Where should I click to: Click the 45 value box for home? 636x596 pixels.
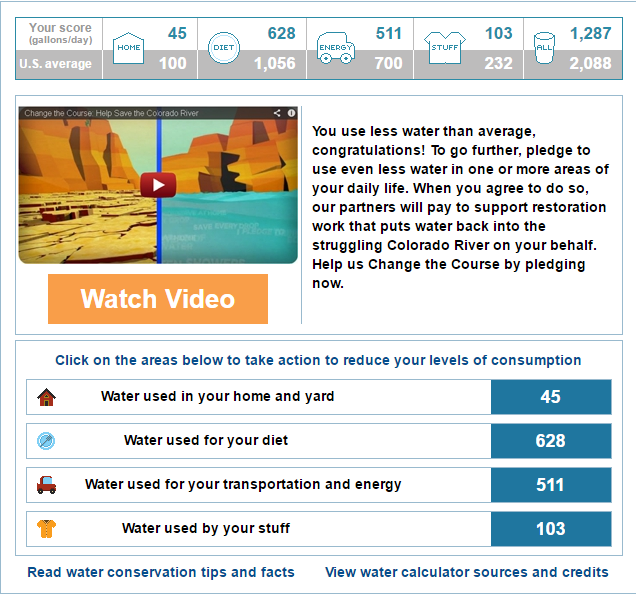coord(551,397)
